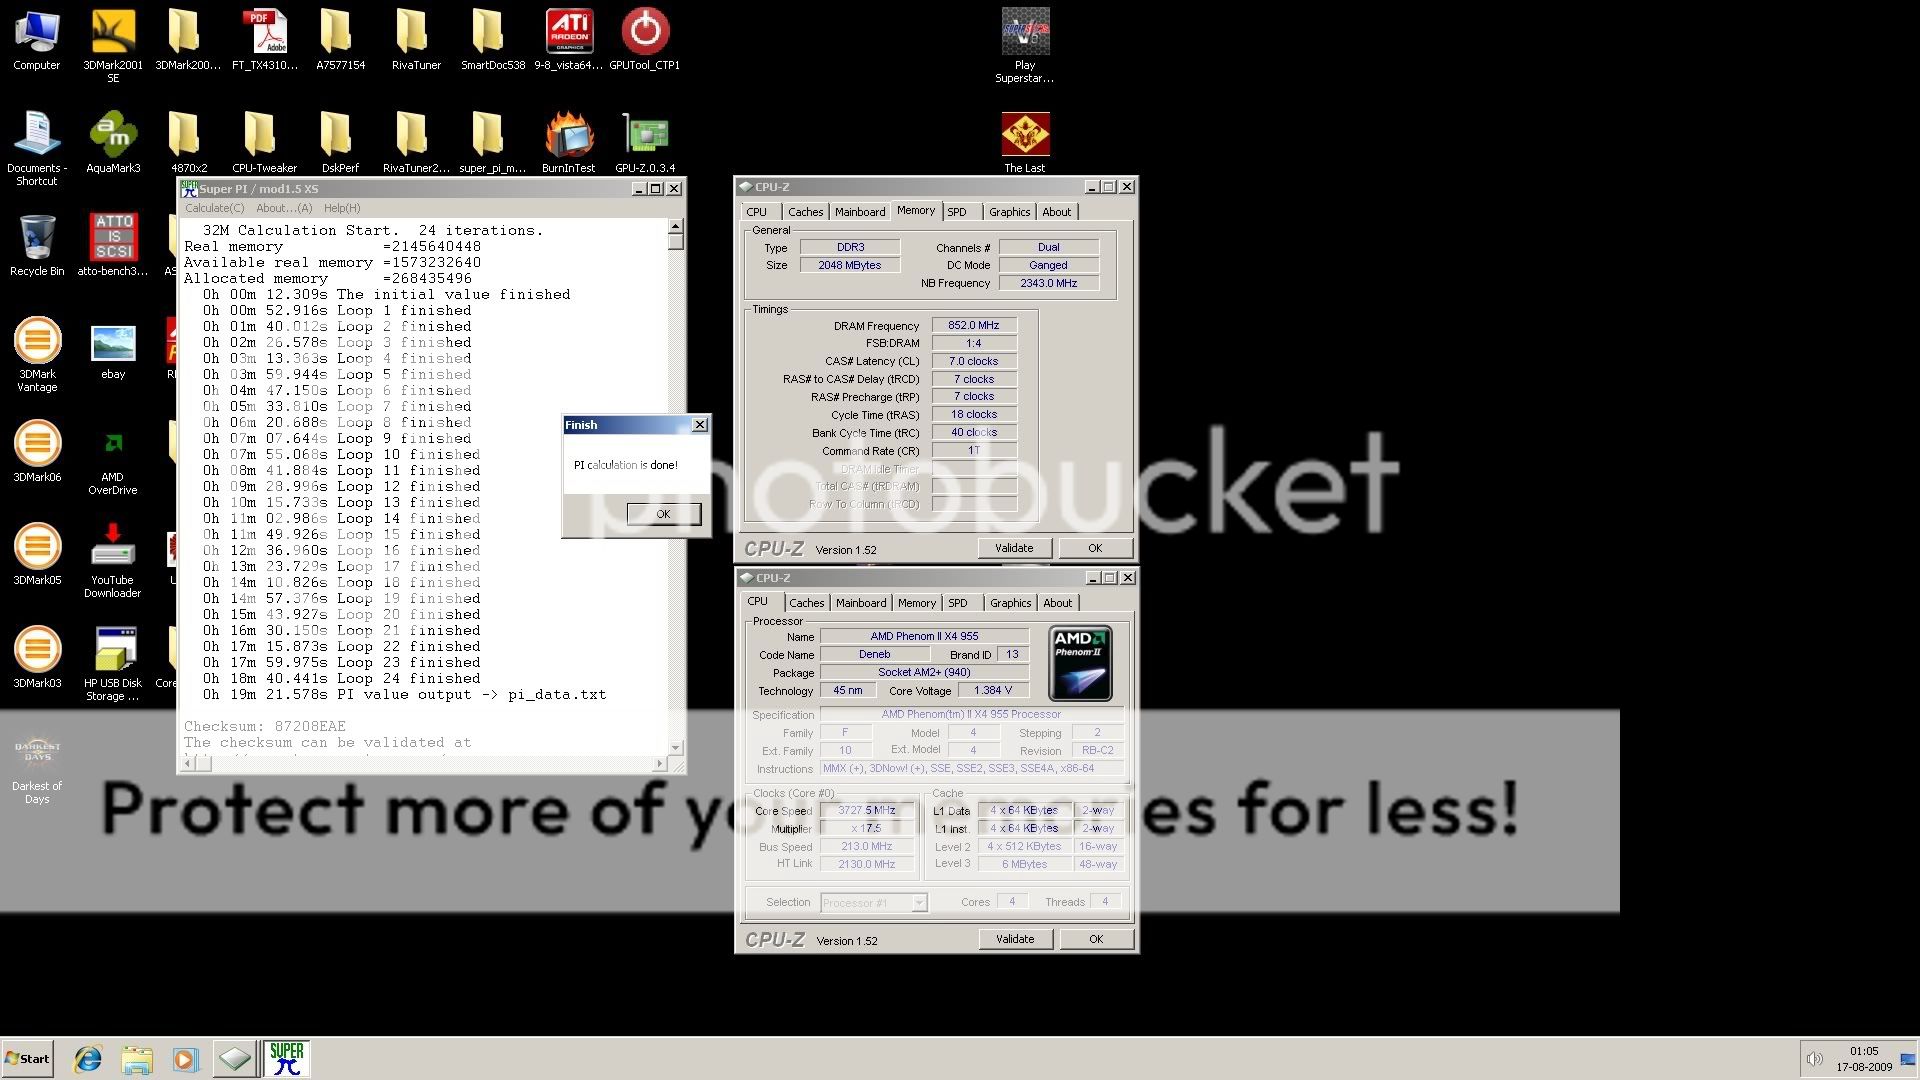Open About...(A) menu in Super PI
The width and height of the screenshot is (1920, 1080).
click(284, 208)
